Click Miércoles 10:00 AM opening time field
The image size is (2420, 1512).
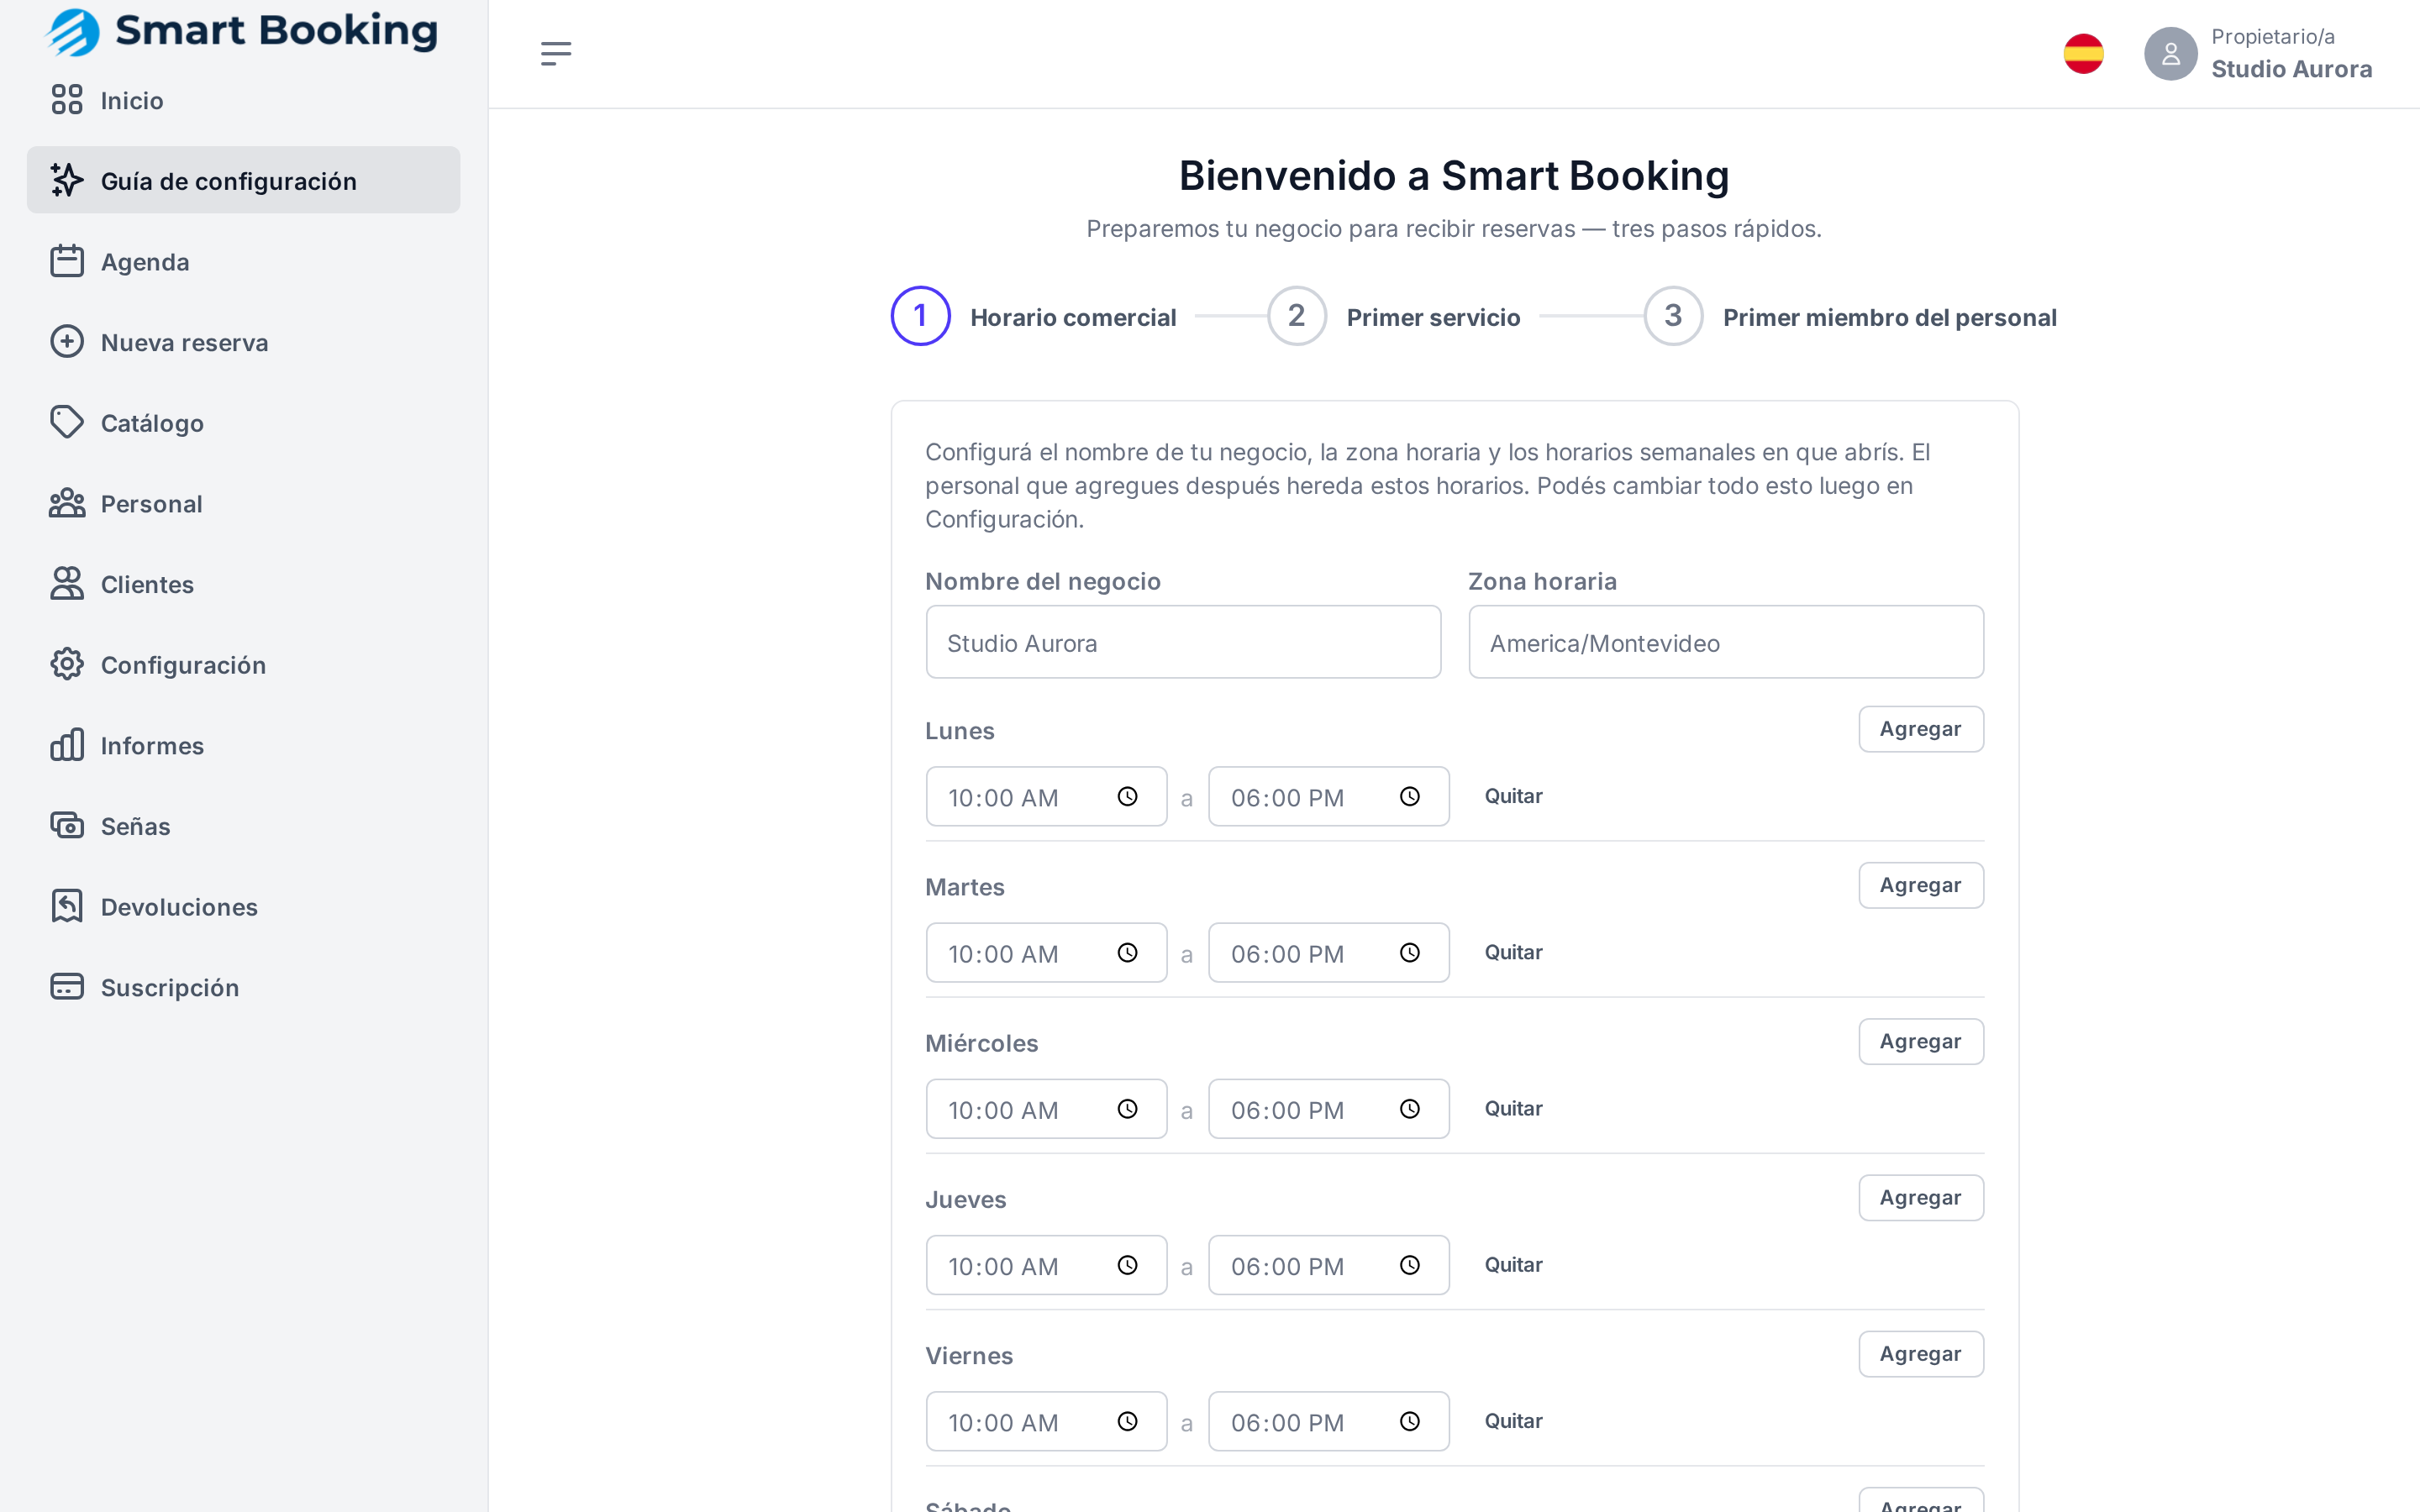point(1046,1109)
